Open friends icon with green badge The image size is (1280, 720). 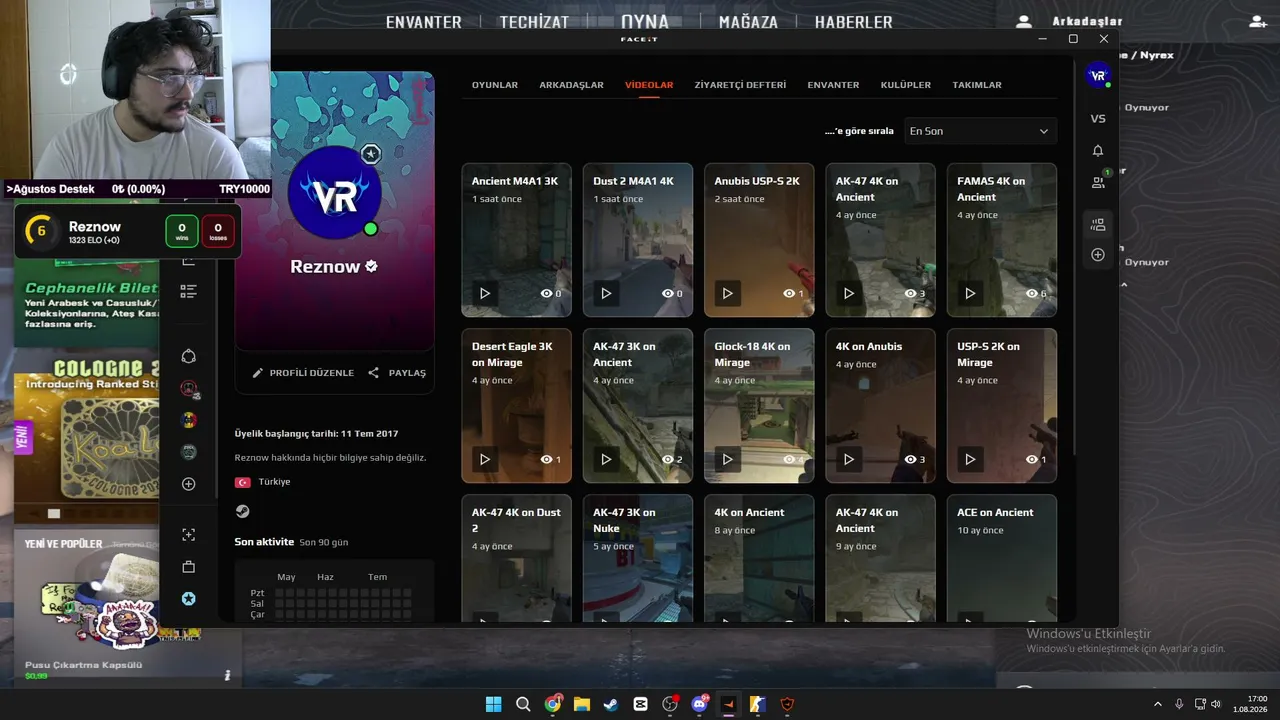(1098, 182)
